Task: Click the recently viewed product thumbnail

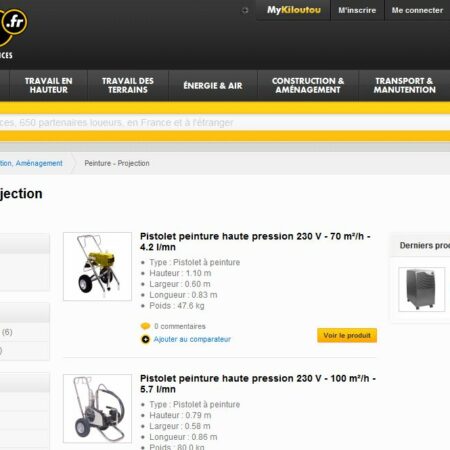Action: pos(422,289)
